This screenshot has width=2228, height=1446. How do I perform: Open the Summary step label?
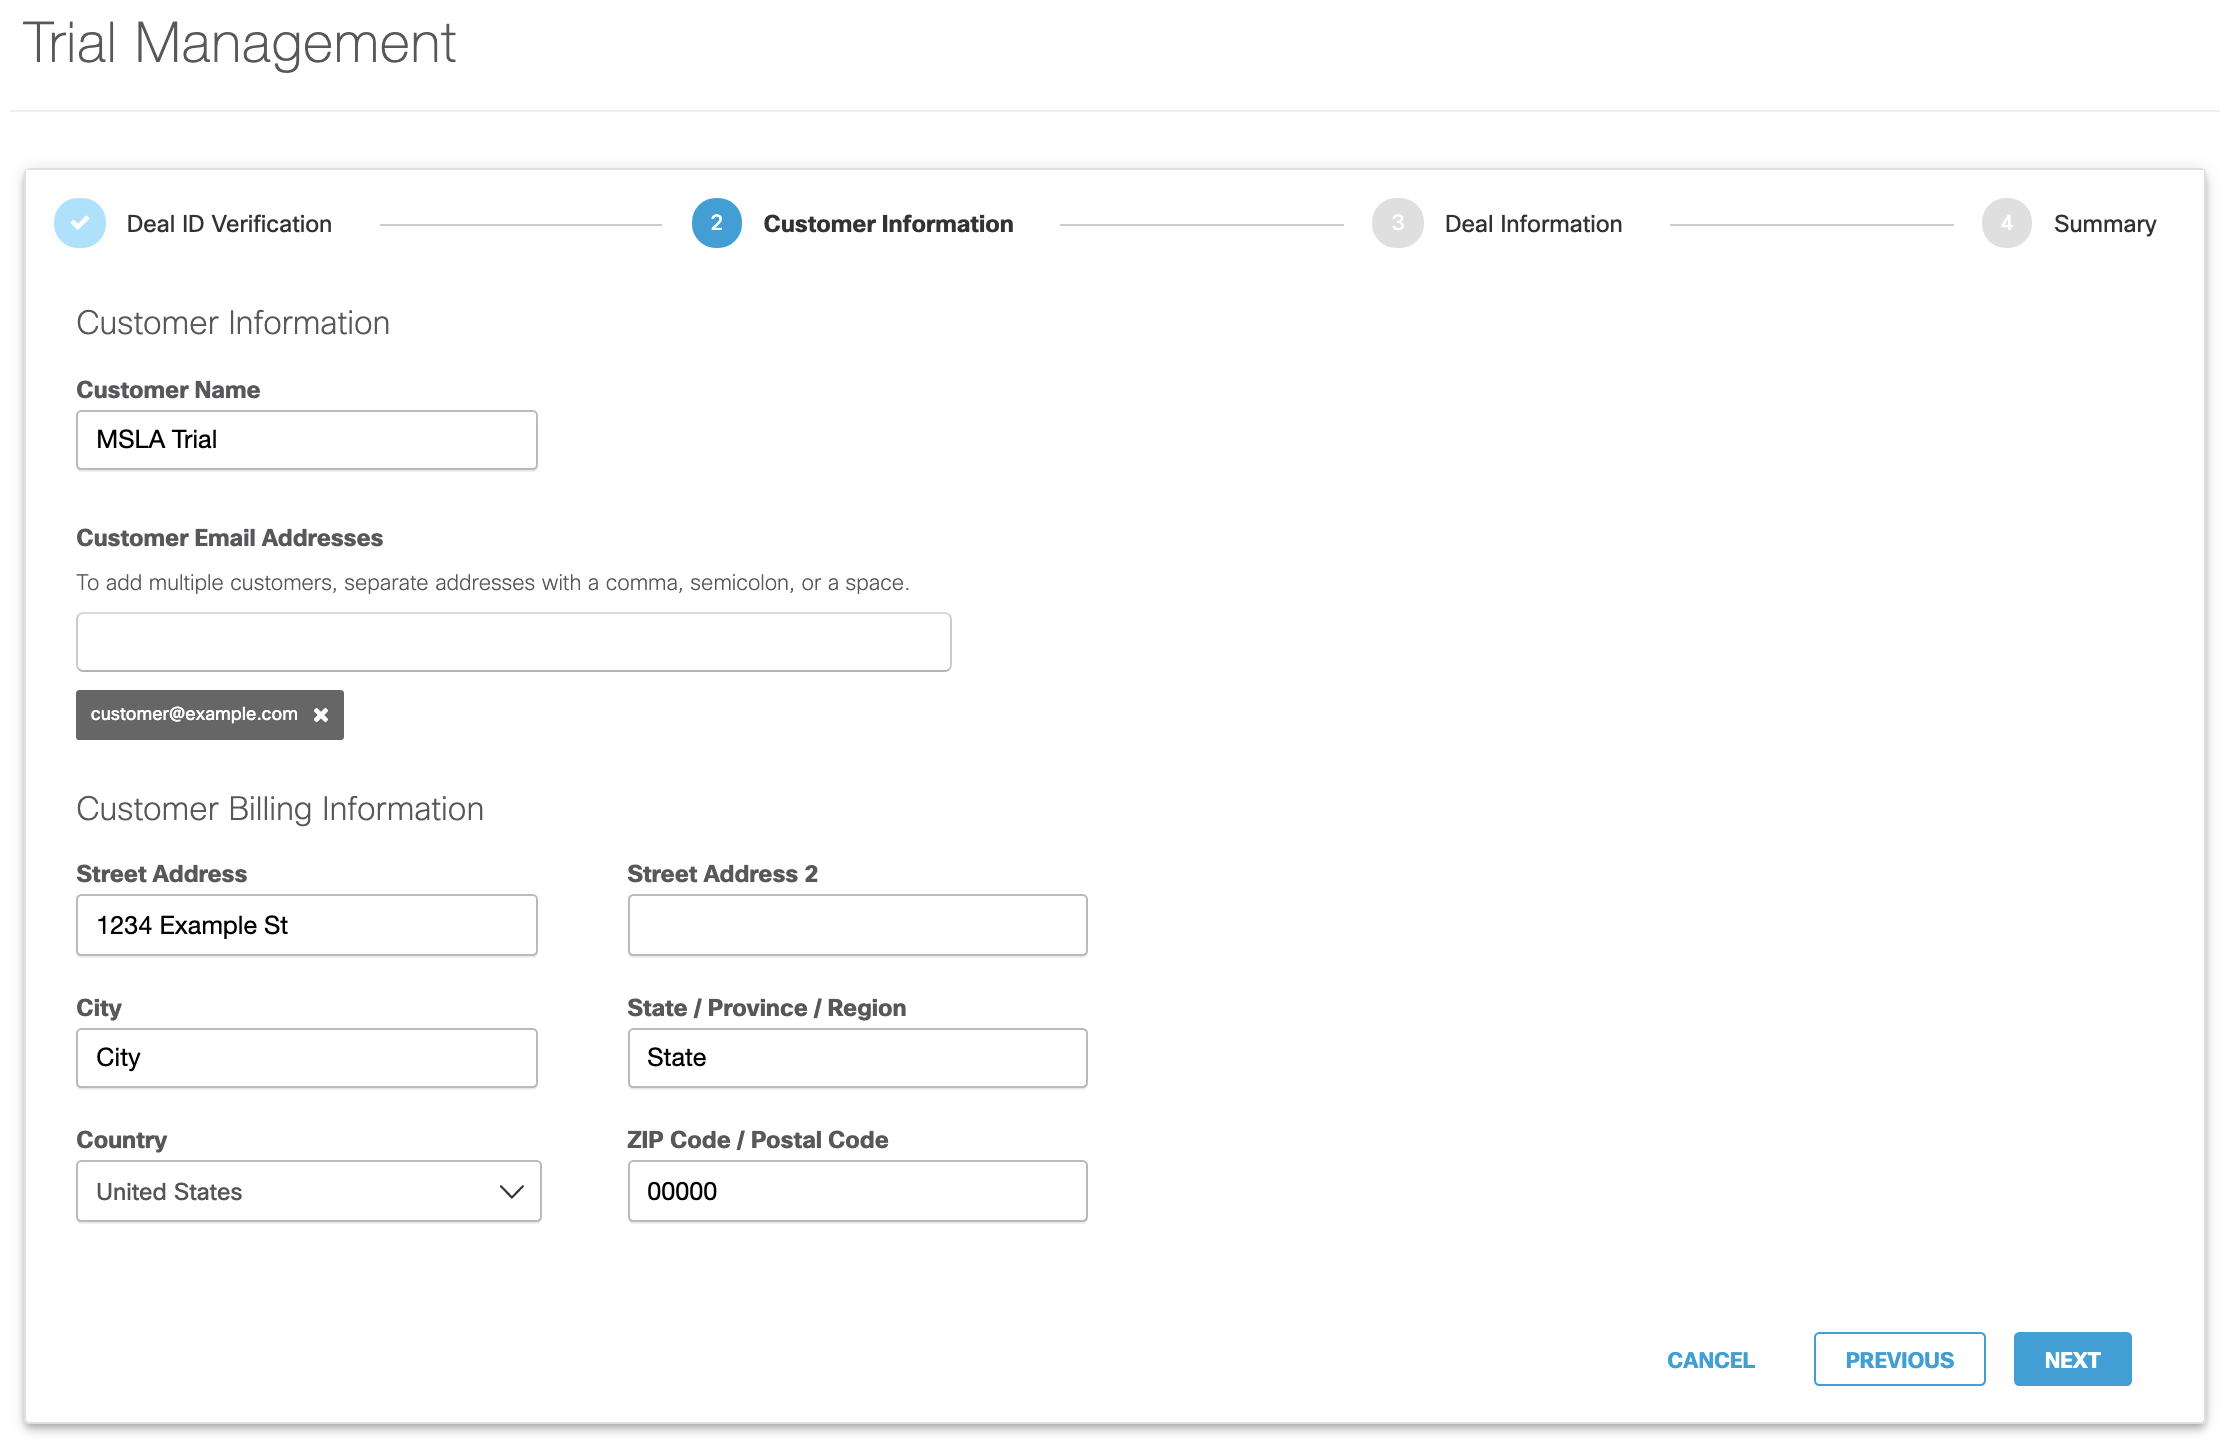tap(2104, 224)
